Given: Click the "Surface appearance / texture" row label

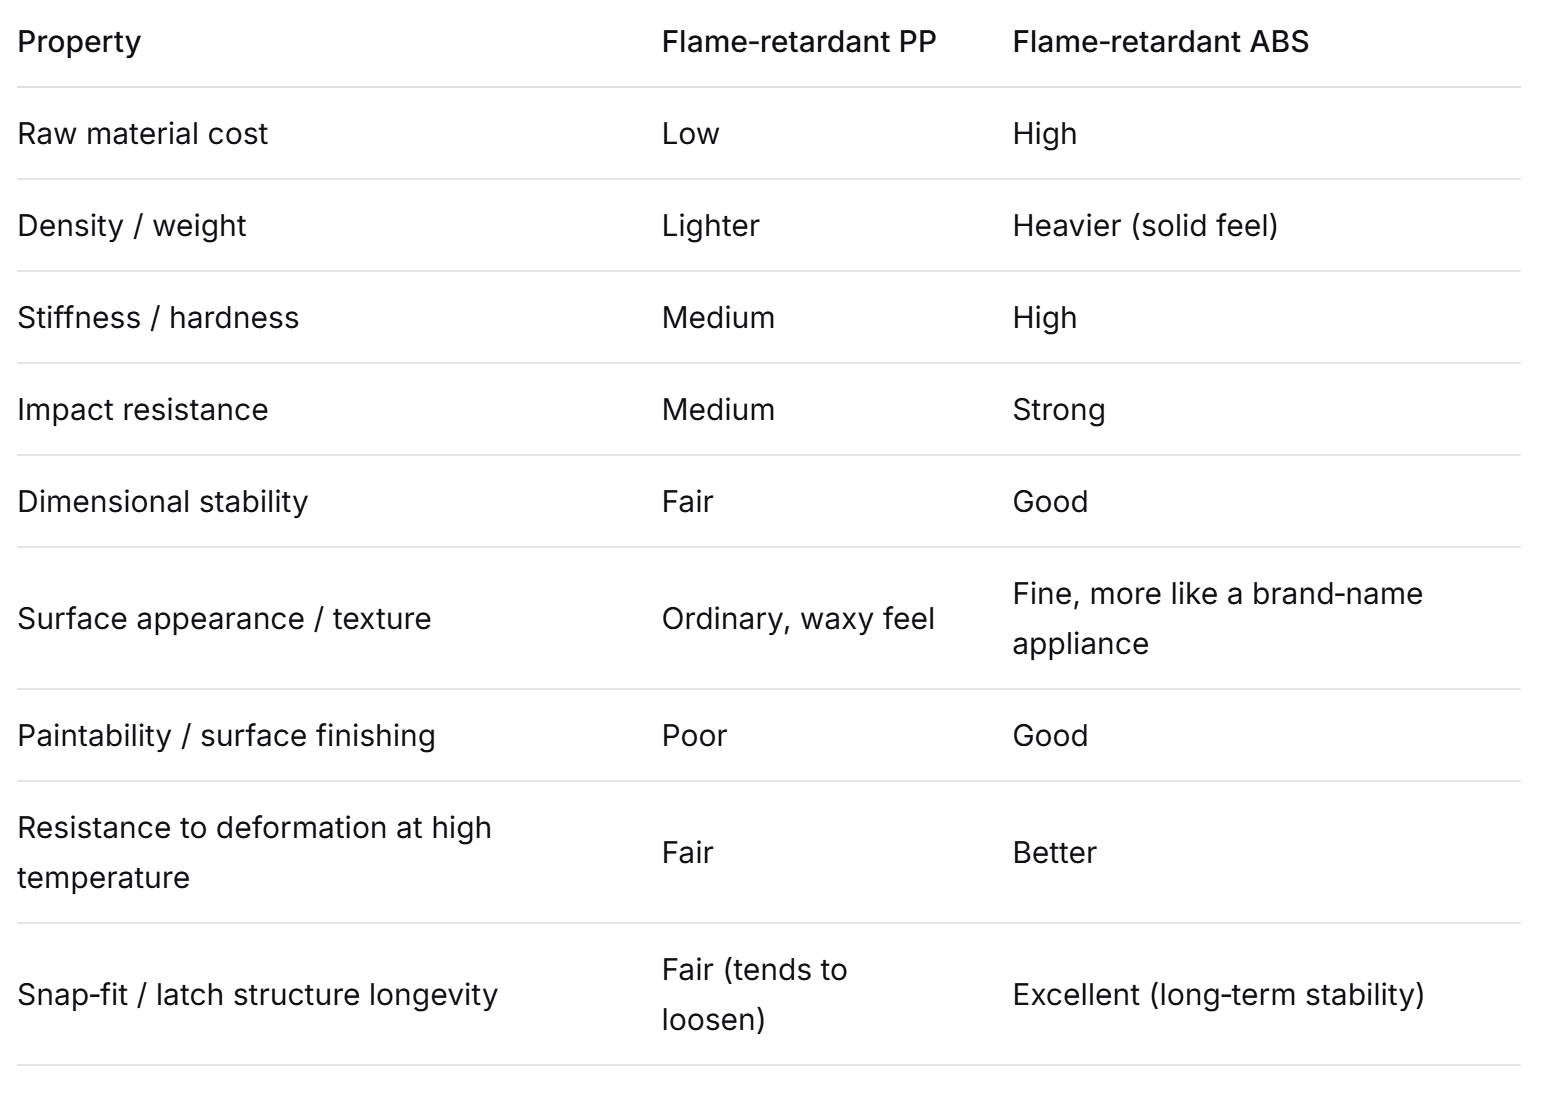Looking at the screenshot, I should click(x=224, y=619).
